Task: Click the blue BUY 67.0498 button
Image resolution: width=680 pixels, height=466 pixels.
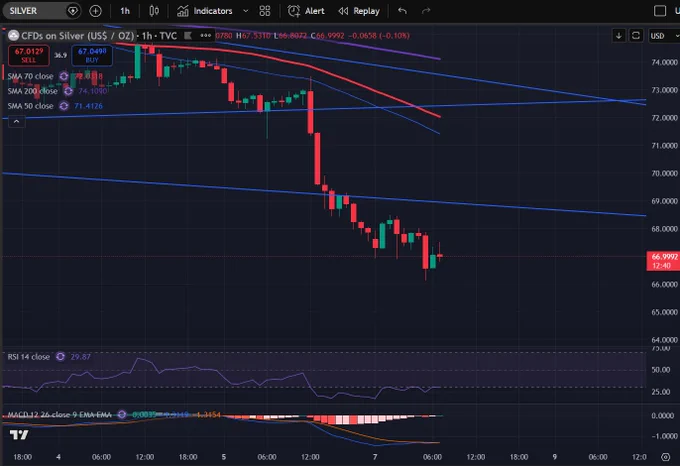Action: 92,55
